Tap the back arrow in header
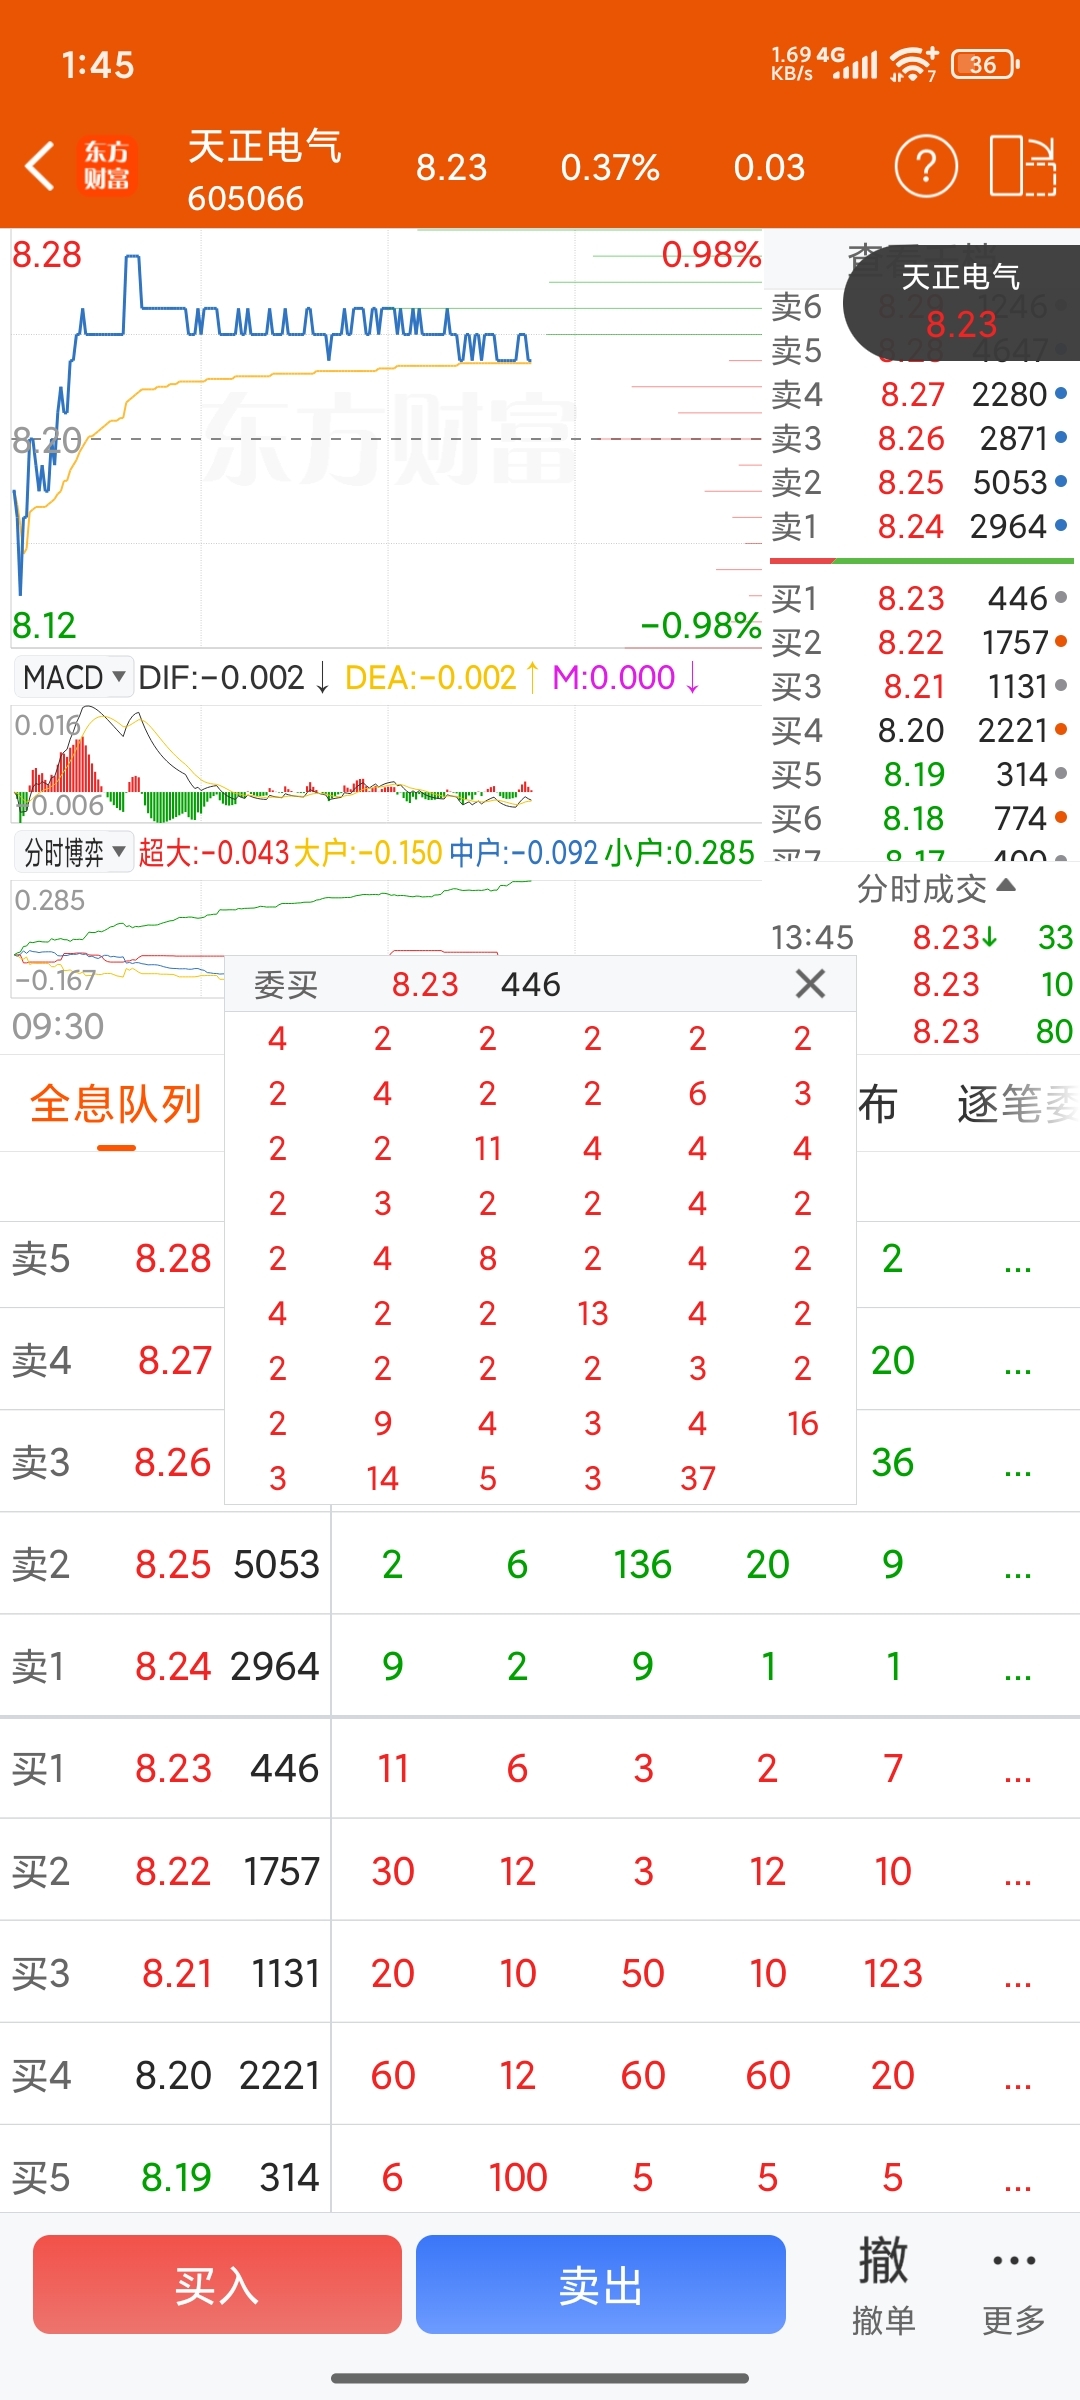The image size is (1080, 2400). tap(40, 166)
